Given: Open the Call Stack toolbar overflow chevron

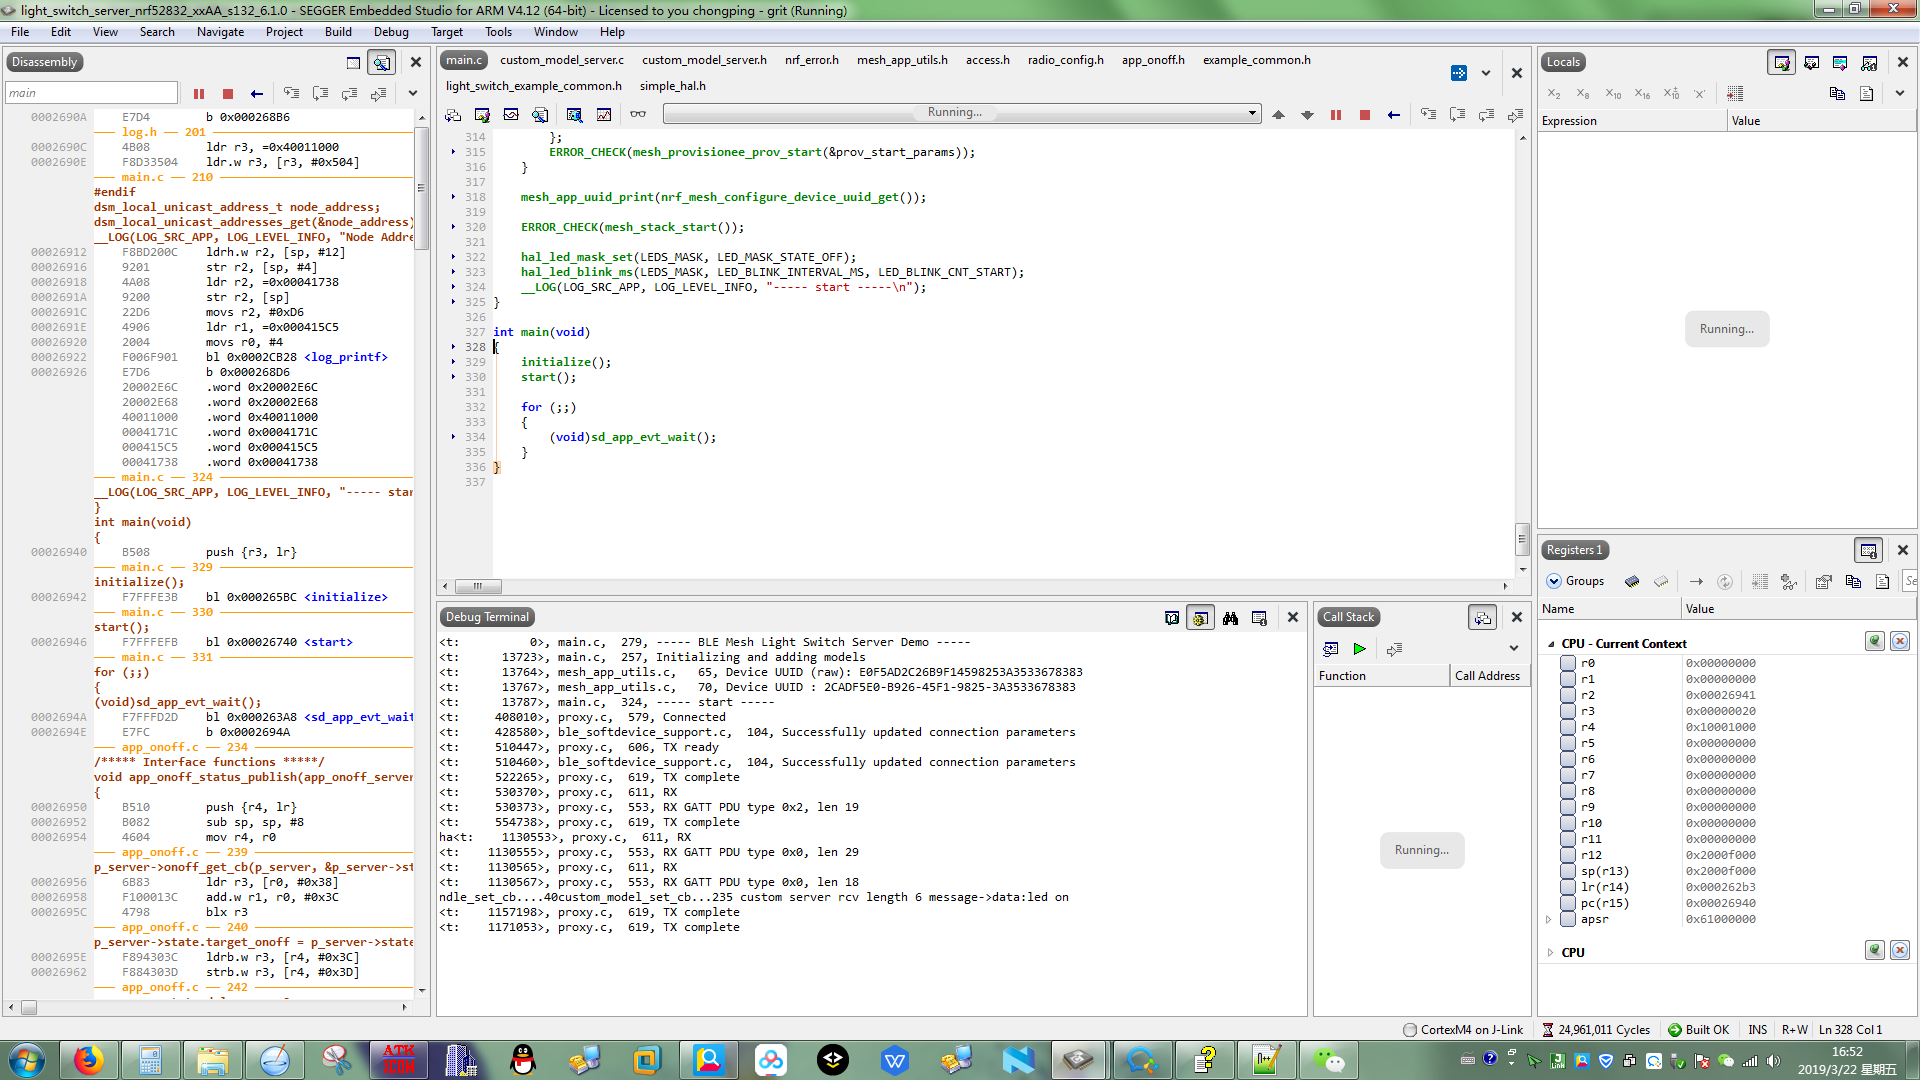Looking at the screenshot, I should [1514, 649].
